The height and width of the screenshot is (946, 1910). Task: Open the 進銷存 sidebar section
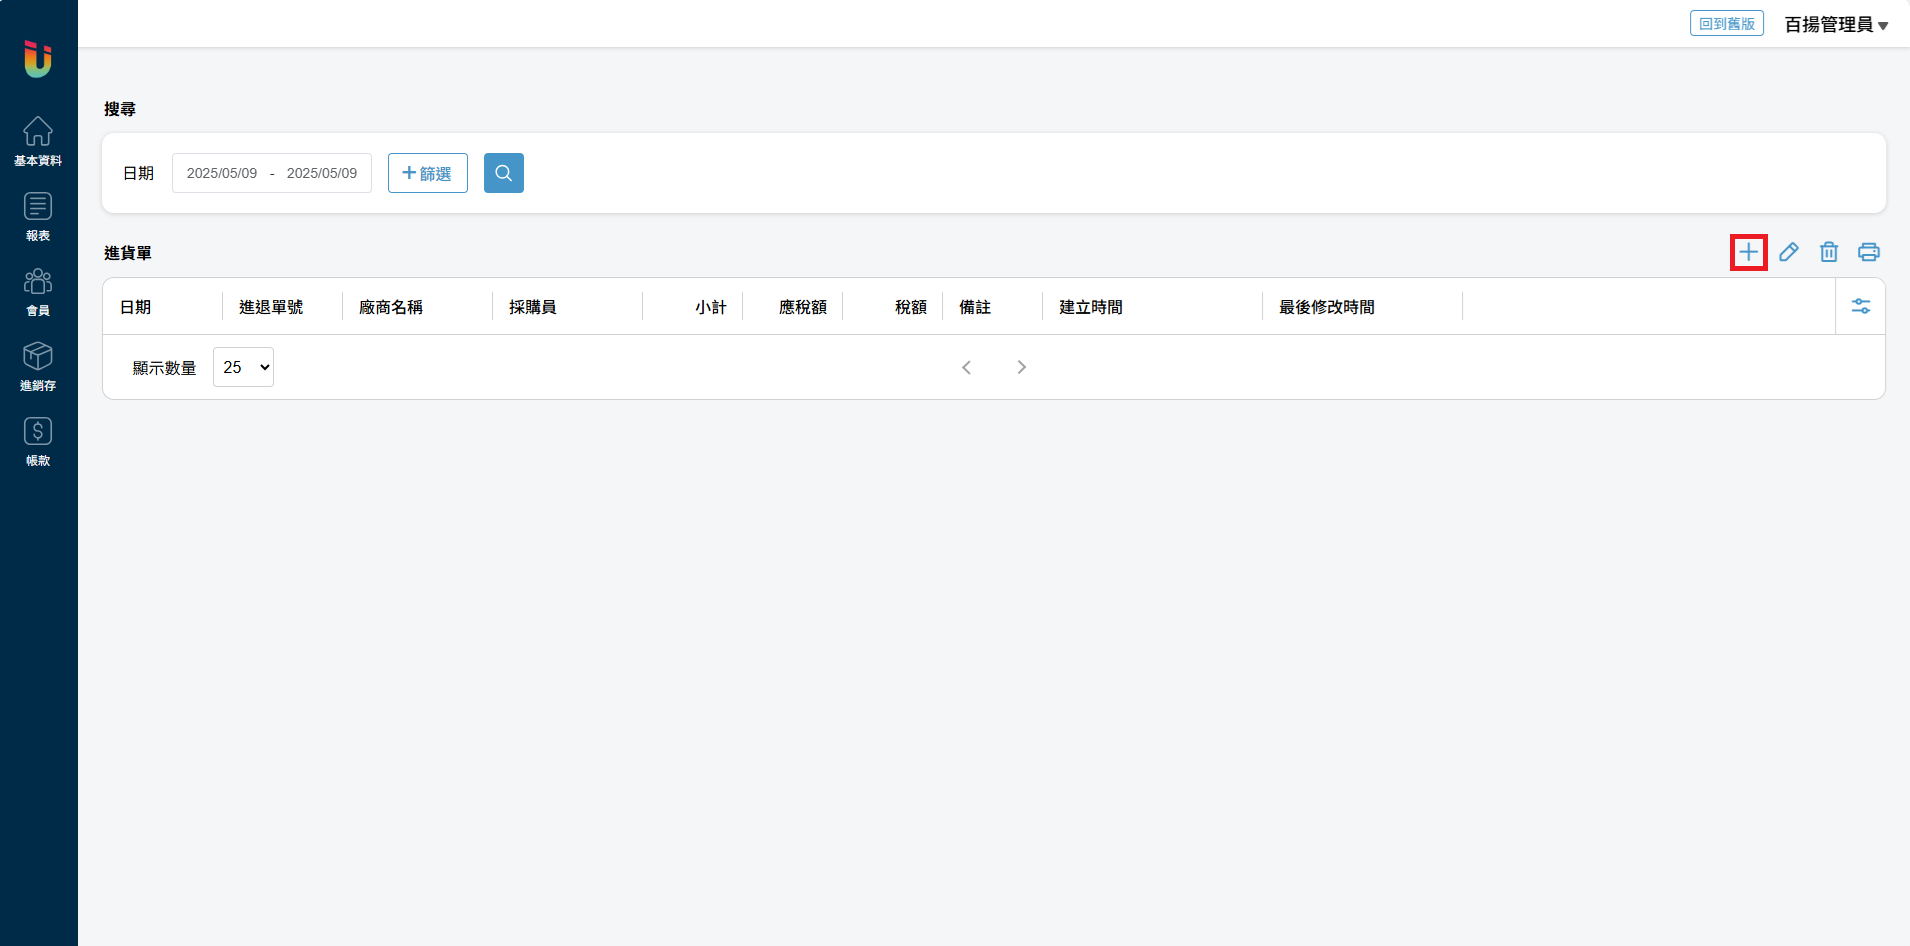[x=38, y=366]
